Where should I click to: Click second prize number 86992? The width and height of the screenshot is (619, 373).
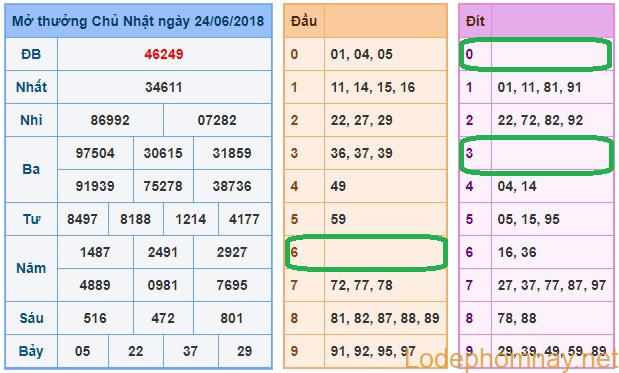tap(110, 120)
